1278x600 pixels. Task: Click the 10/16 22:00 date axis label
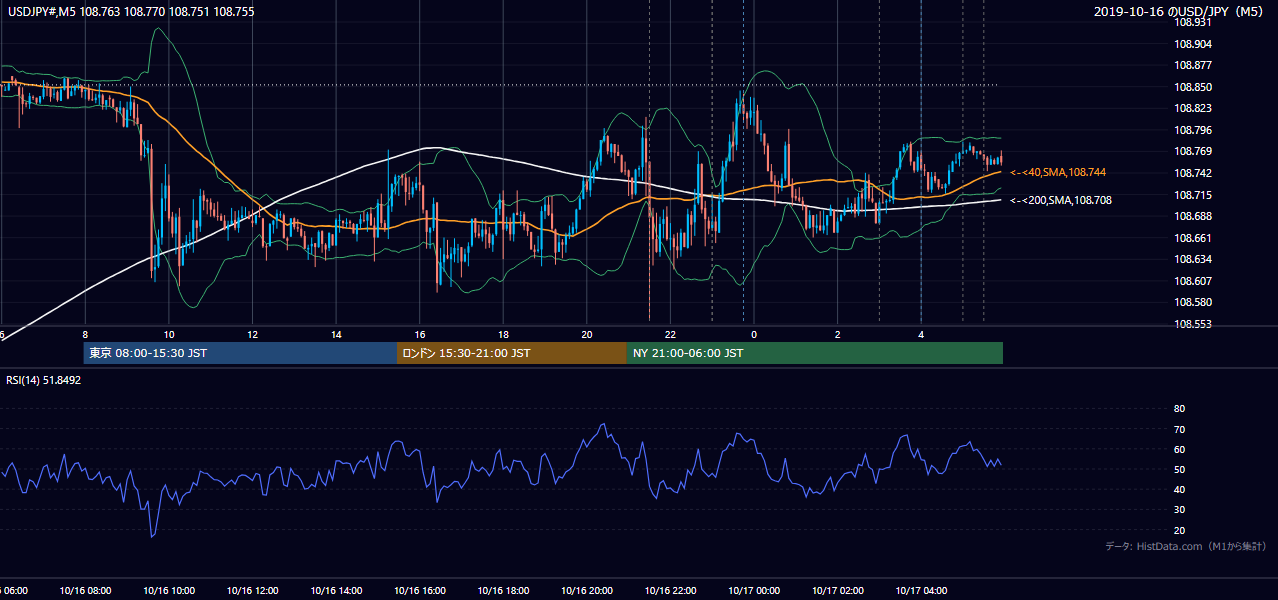[670, 591]
